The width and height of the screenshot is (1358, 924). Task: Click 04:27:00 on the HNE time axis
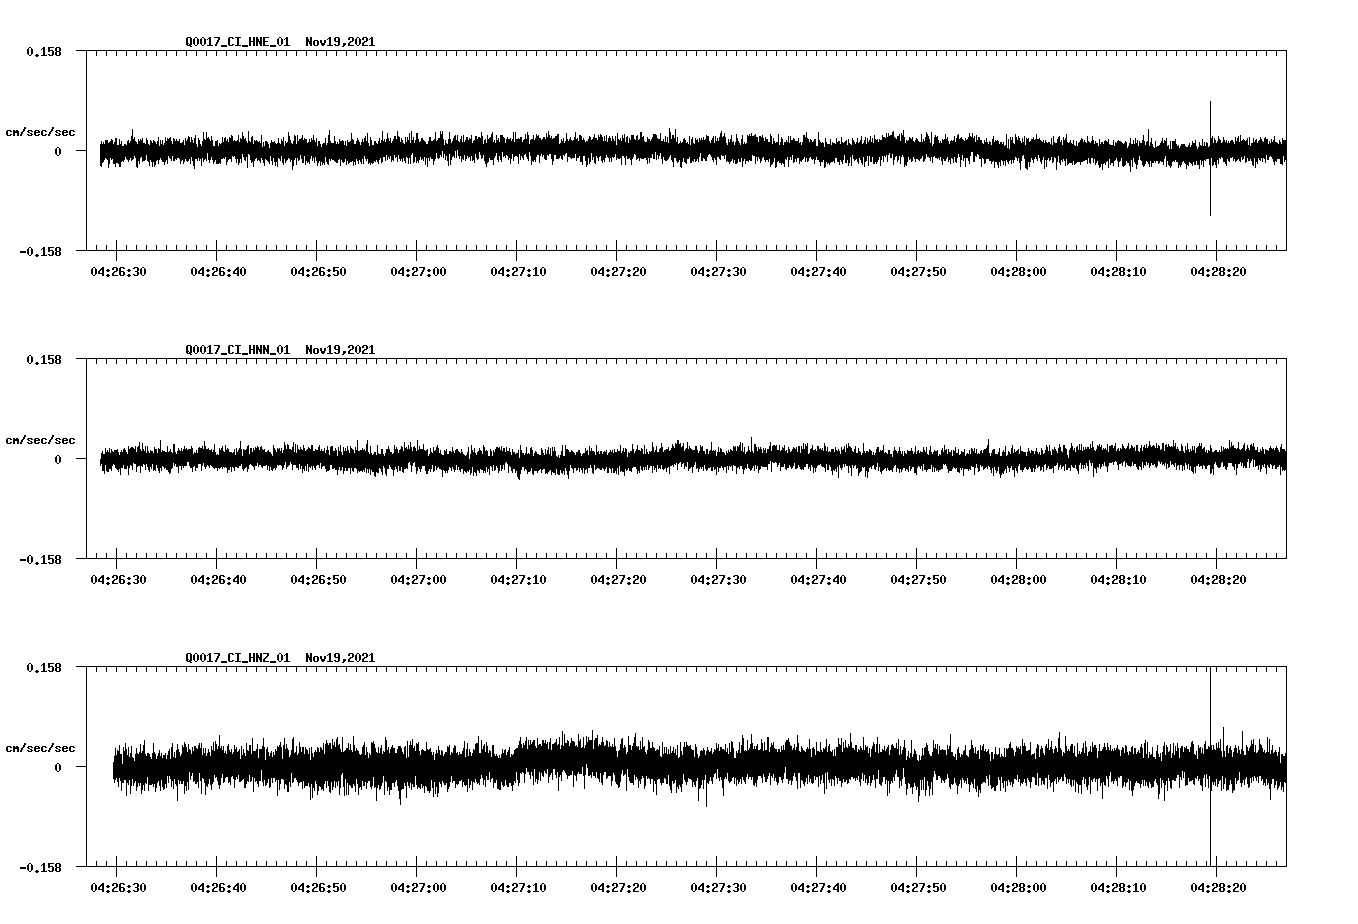click(x=418, y=271)
